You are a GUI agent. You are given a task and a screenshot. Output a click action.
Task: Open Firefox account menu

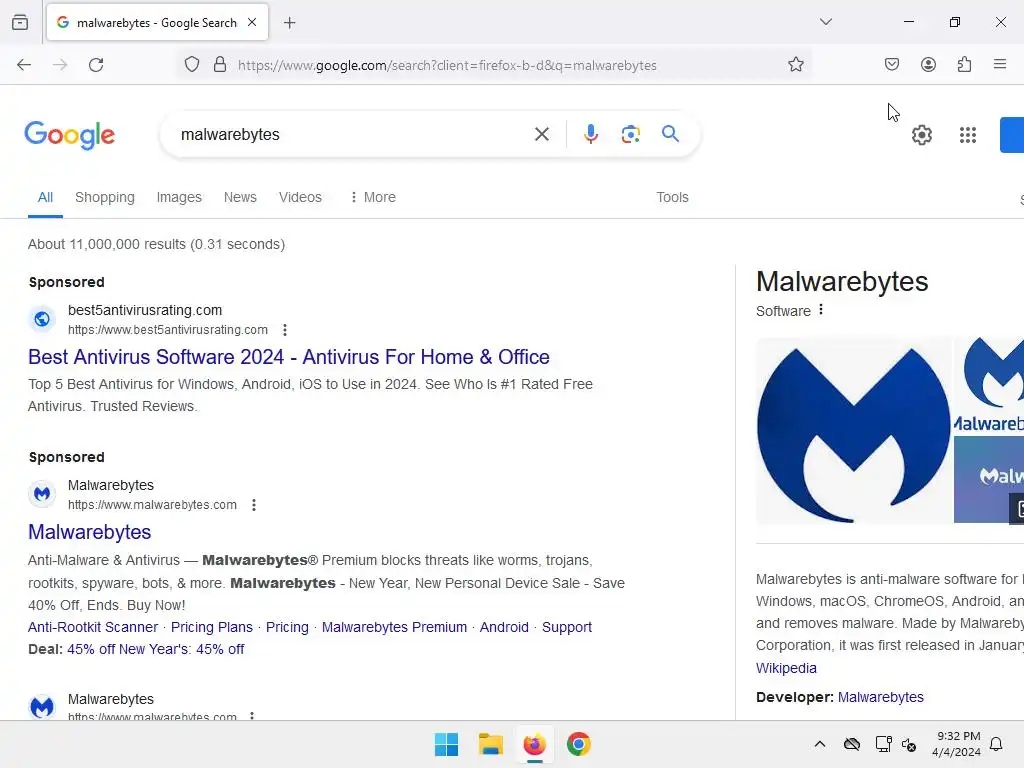point(928,64)
